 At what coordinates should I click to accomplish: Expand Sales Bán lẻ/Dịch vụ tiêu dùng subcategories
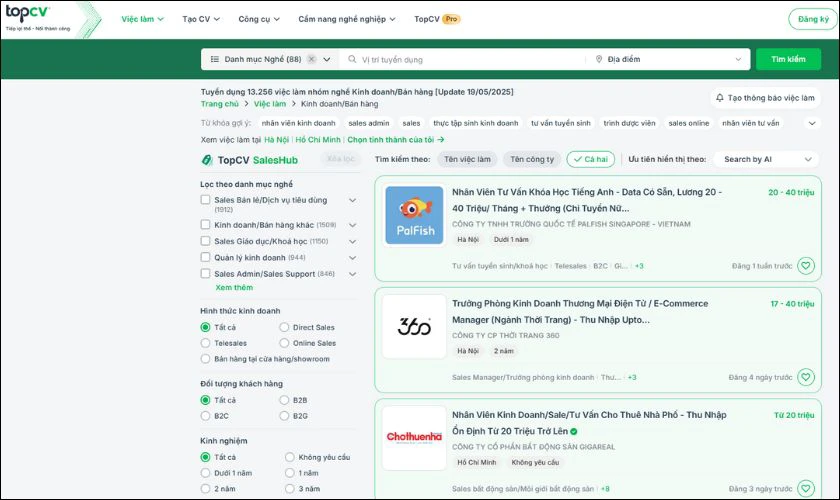352,200
